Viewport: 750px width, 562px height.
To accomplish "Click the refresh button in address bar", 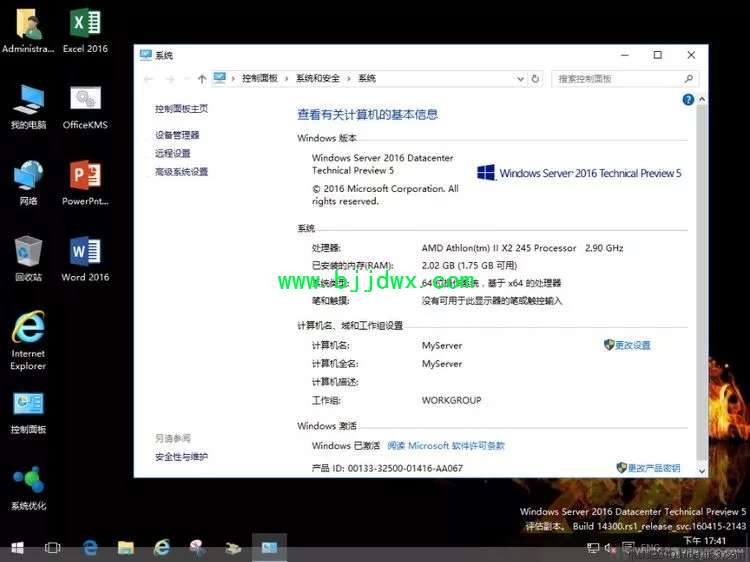I will click(x=535, y=78).
